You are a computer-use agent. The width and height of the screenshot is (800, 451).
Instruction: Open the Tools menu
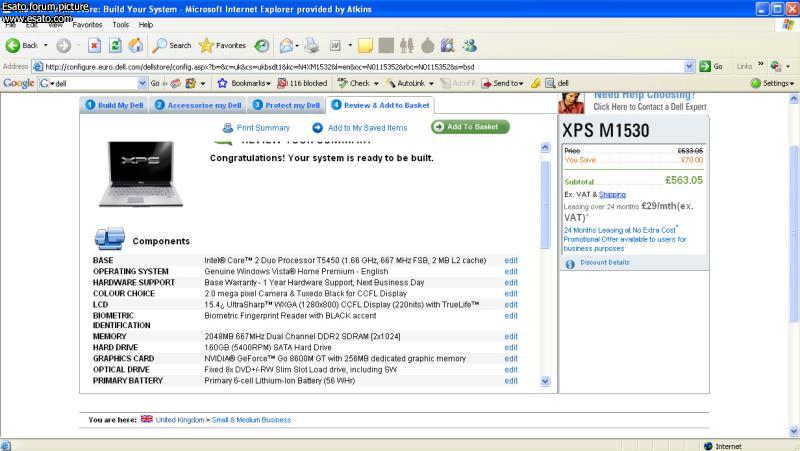point(121,24)
